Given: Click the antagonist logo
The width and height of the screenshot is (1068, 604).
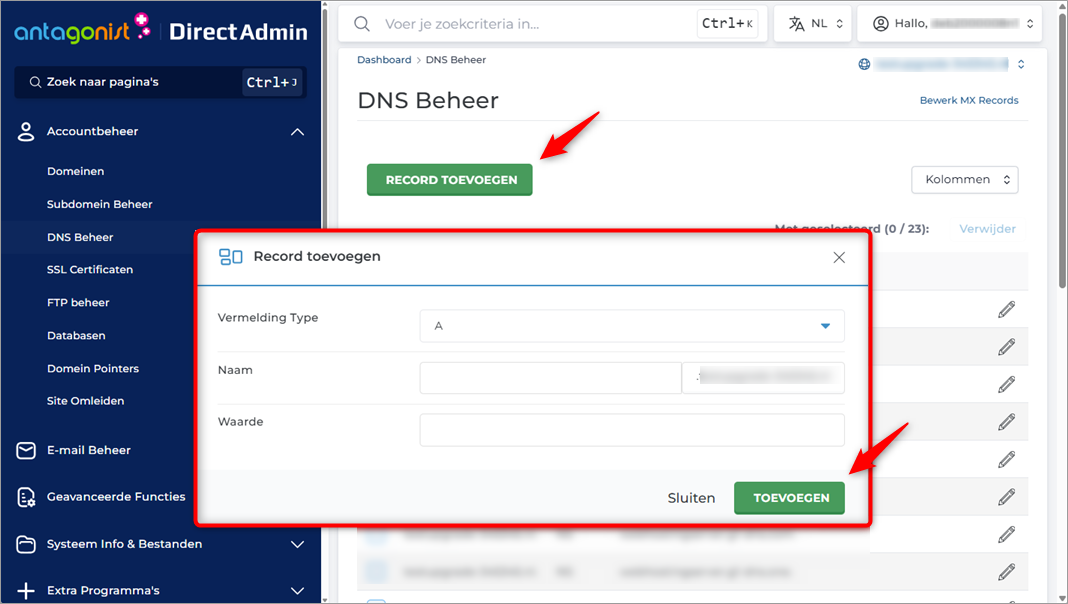Looking at the screenshot, I should 82,29.
